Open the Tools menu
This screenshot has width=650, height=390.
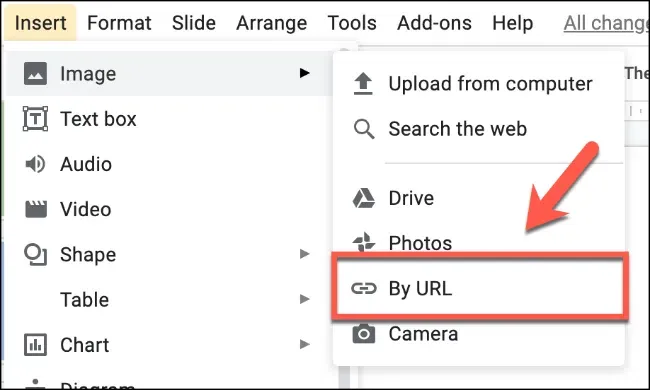(352, 23)
